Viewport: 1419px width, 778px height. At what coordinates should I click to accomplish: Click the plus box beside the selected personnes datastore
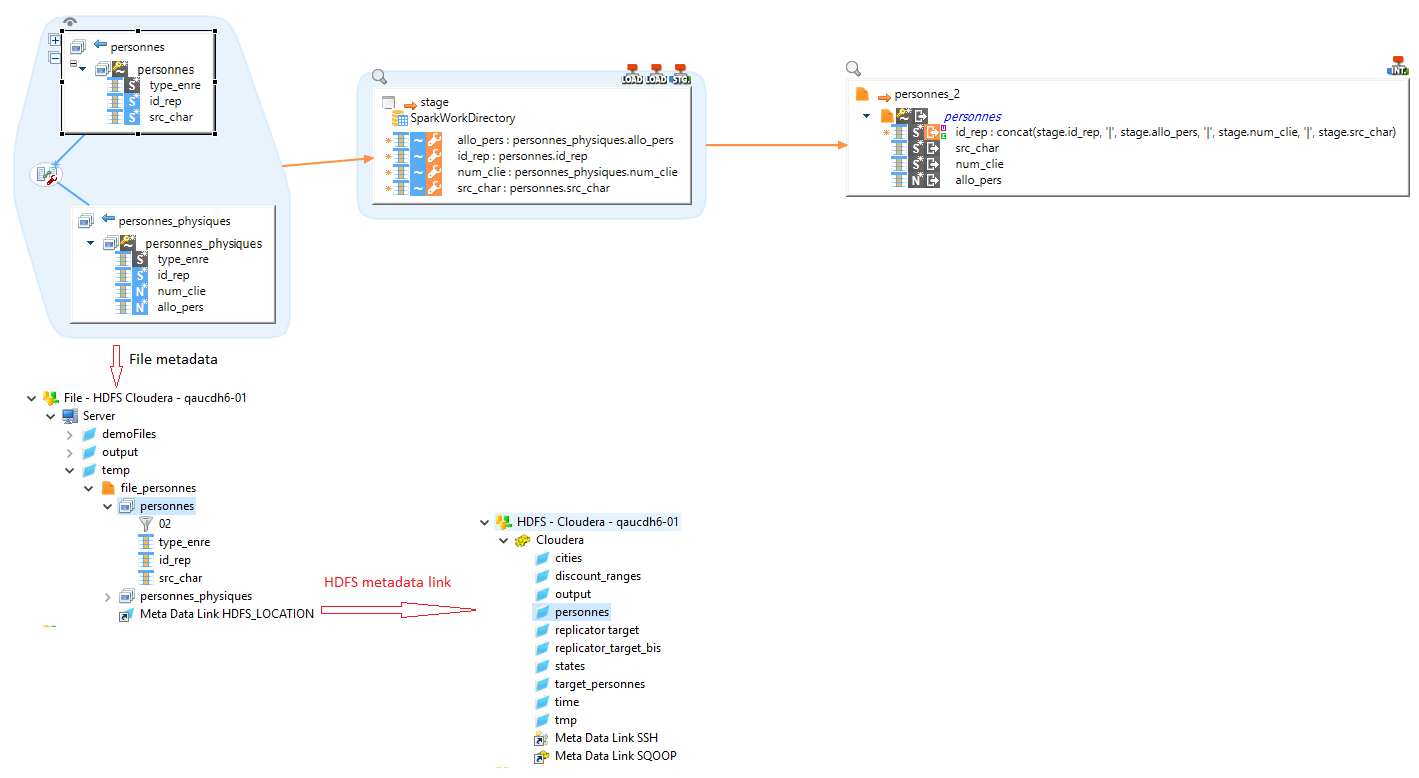[x=55, y=40]
